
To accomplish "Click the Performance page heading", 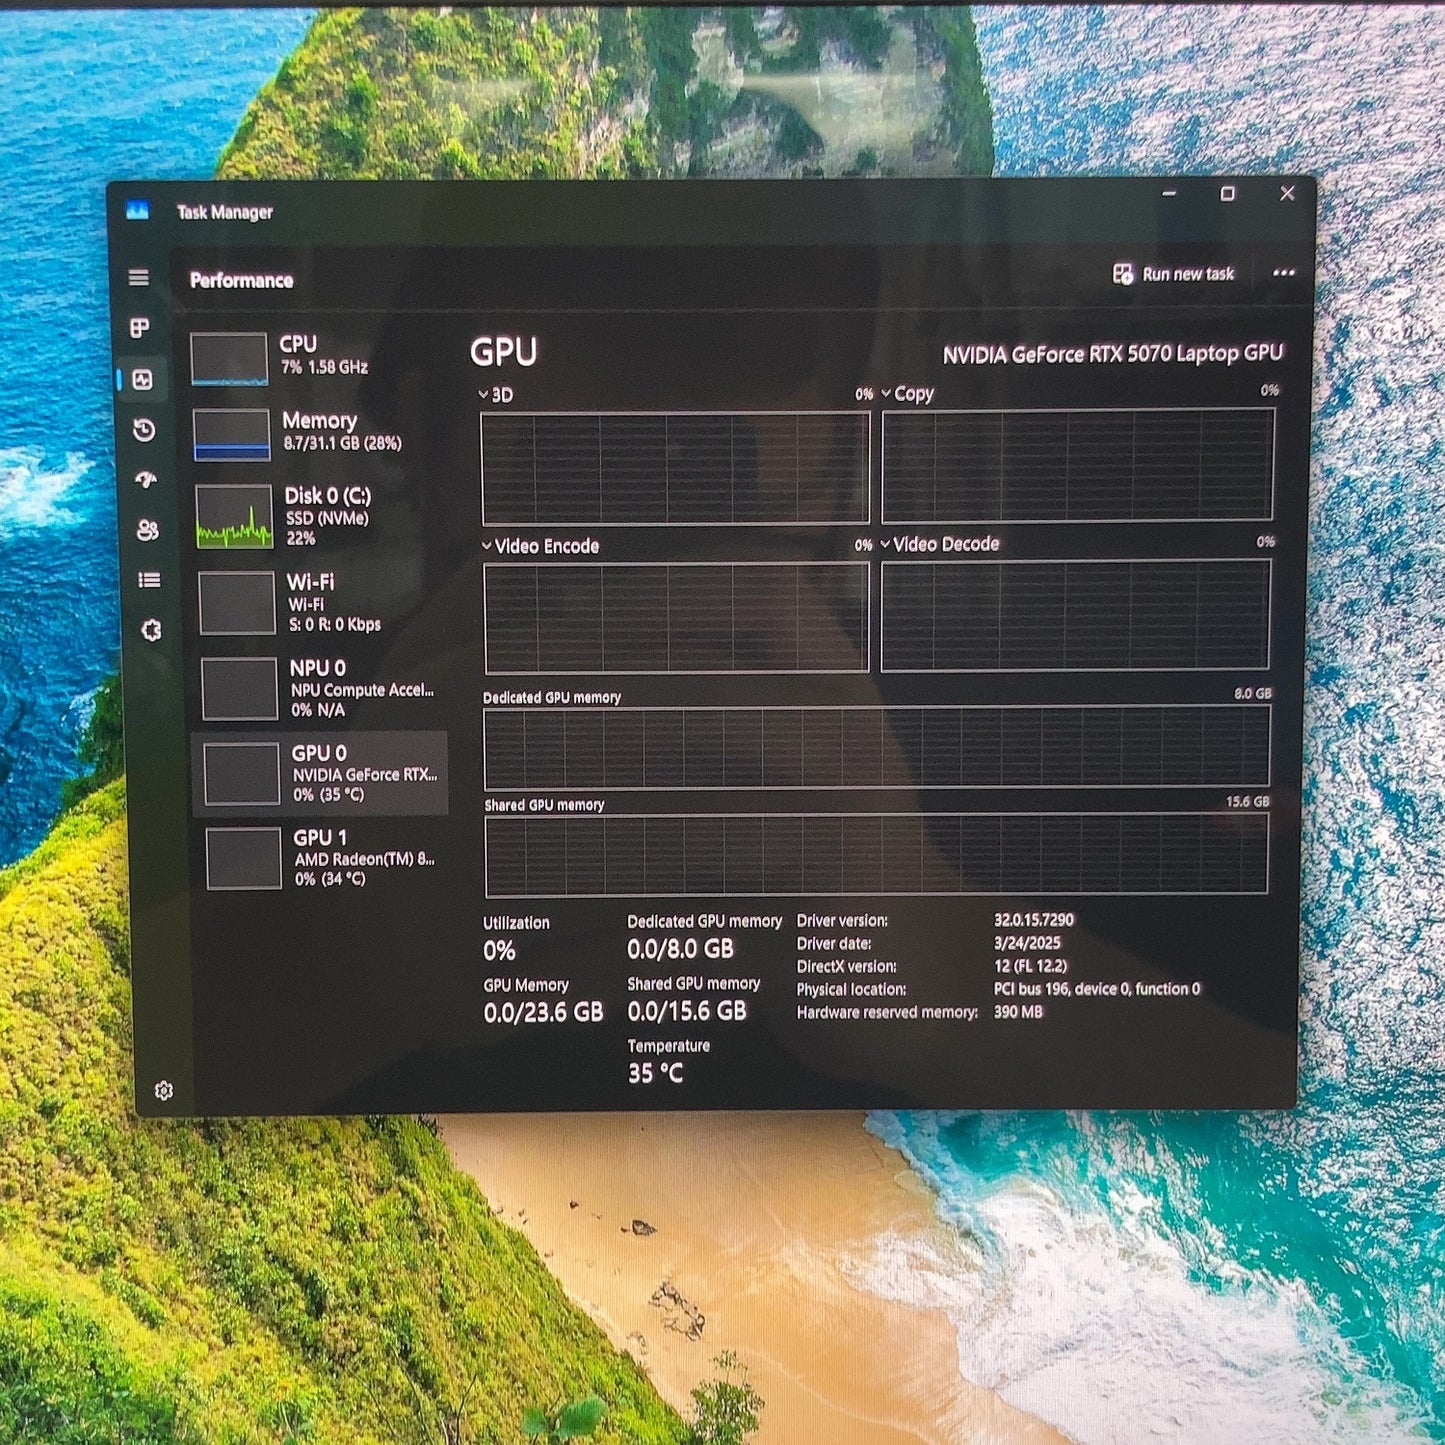I will point(241,281).
